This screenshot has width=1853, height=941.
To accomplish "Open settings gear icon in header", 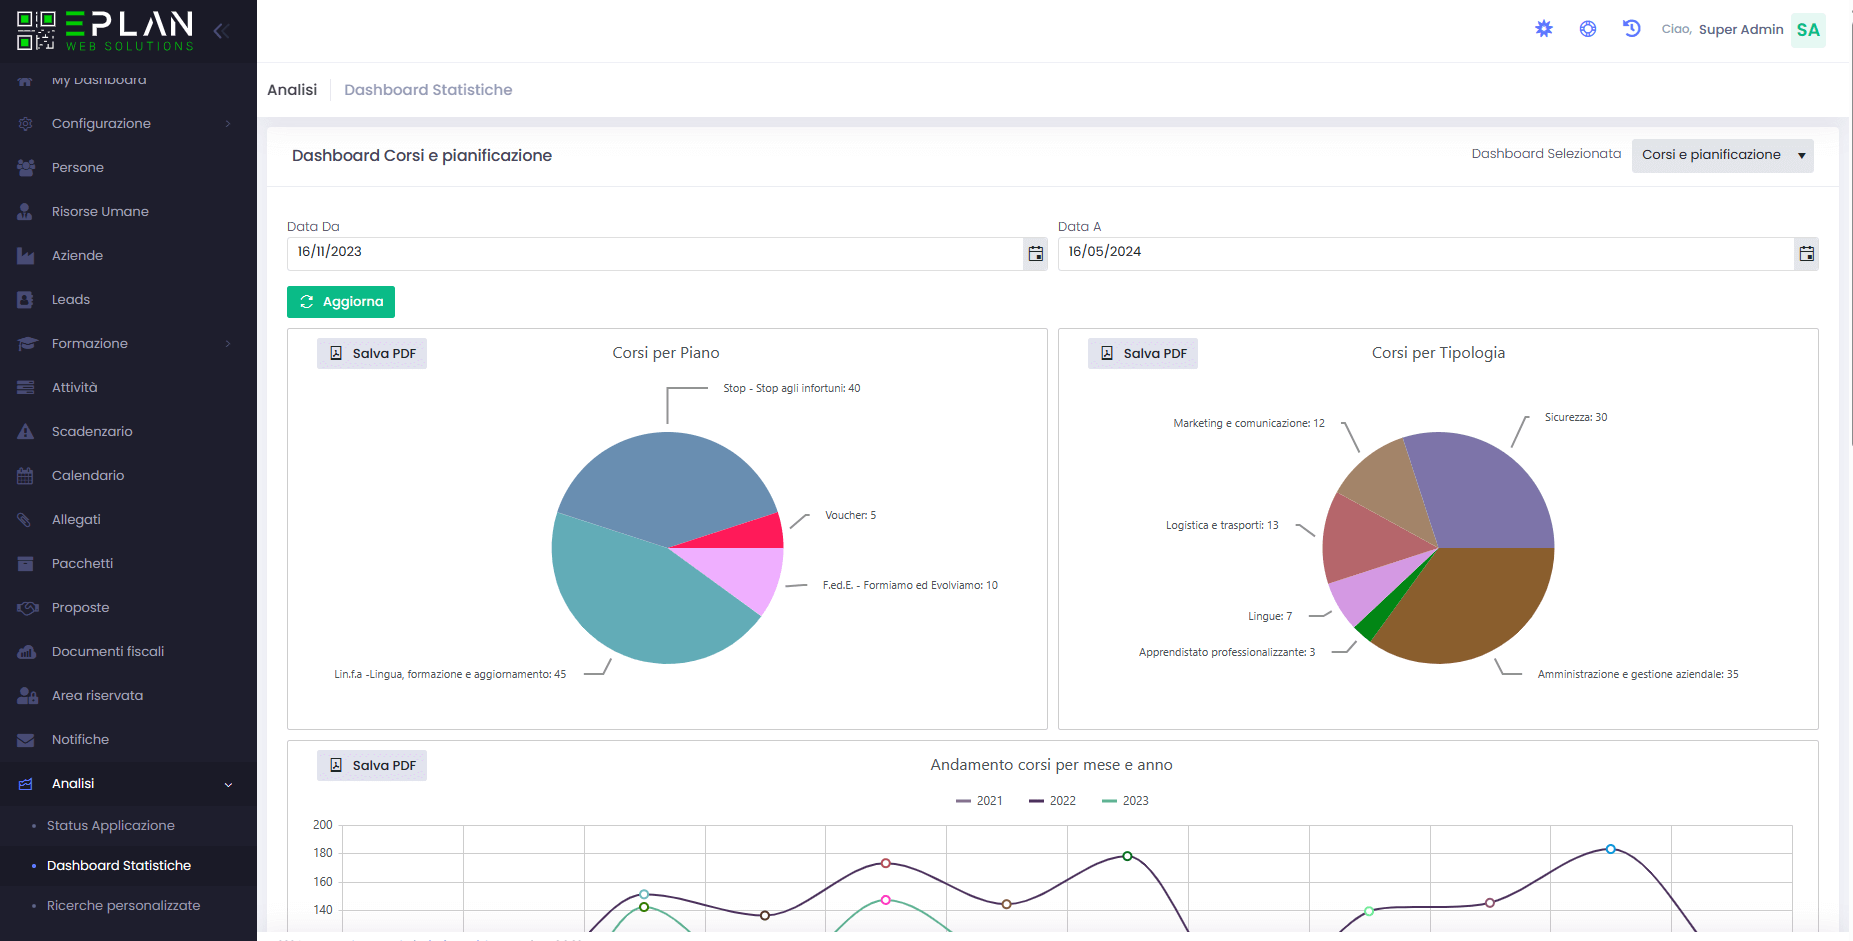I will [x=1544, y=29].
